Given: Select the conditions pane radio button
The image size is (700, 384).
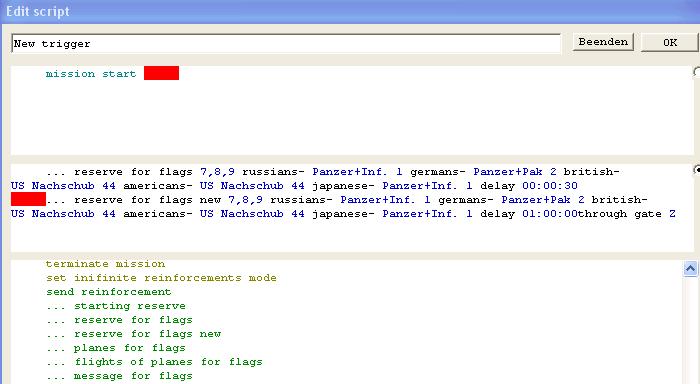Looking at the screenshot, I should 696,72.
